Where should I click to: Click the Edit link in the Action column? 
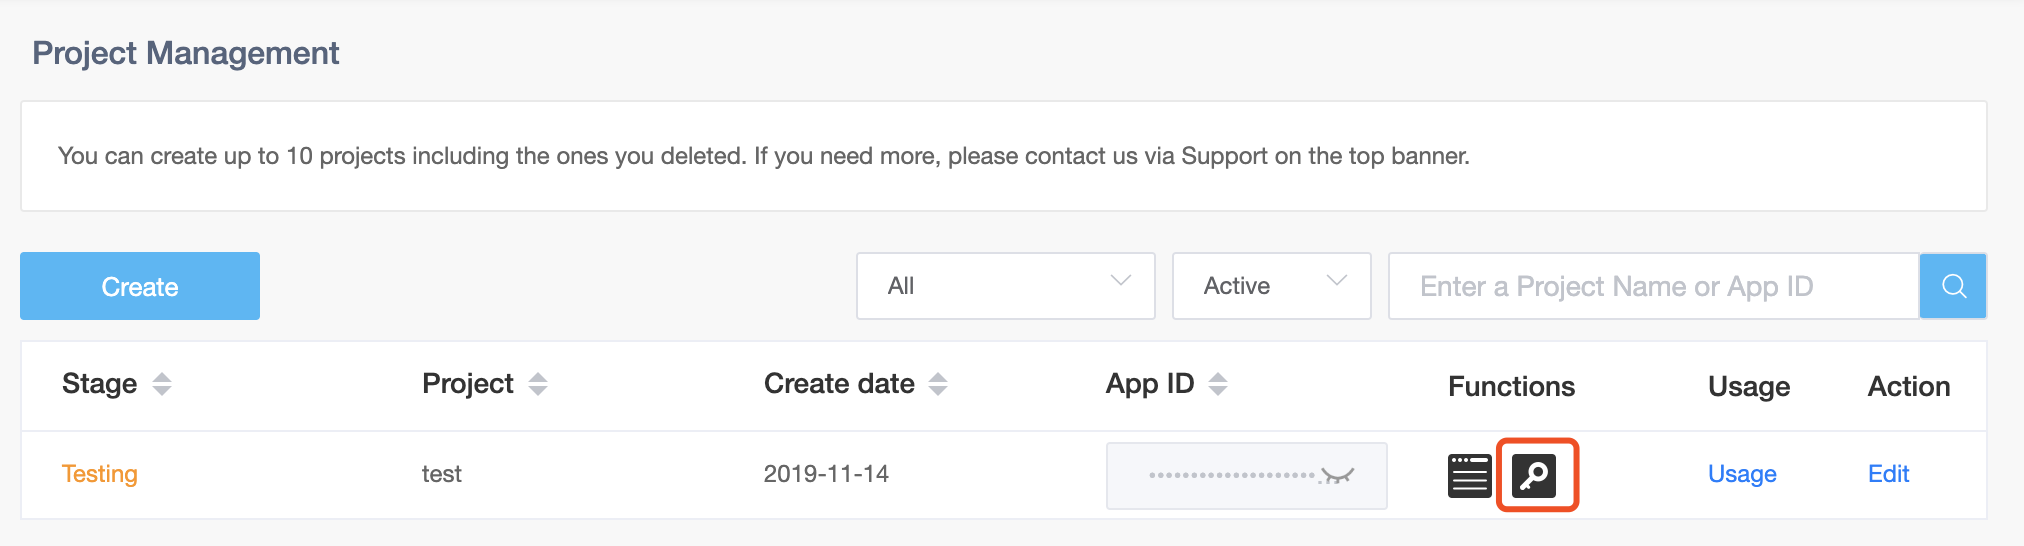click(x=1888, y=474)
